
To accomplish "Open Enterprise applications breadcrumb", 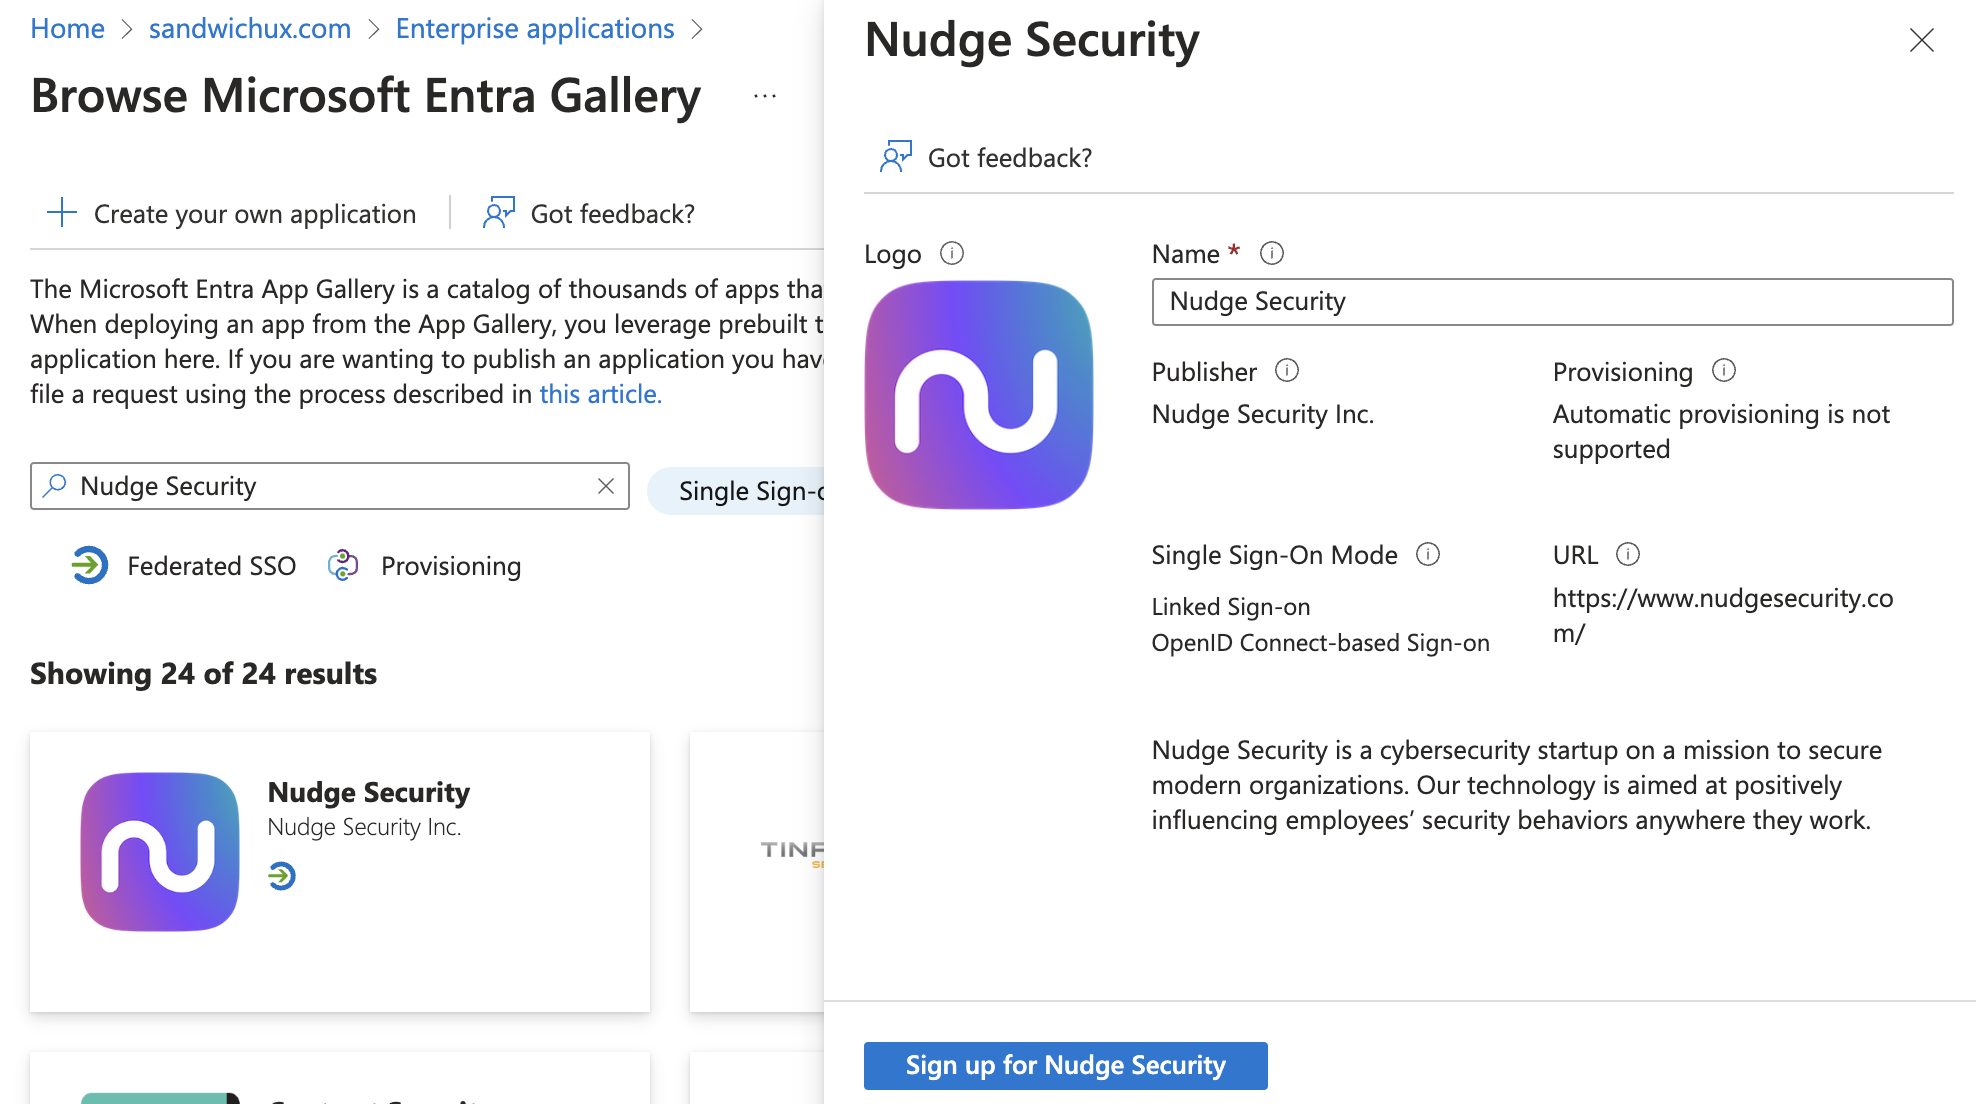I will pyautogui.click(x=535, y=29).
